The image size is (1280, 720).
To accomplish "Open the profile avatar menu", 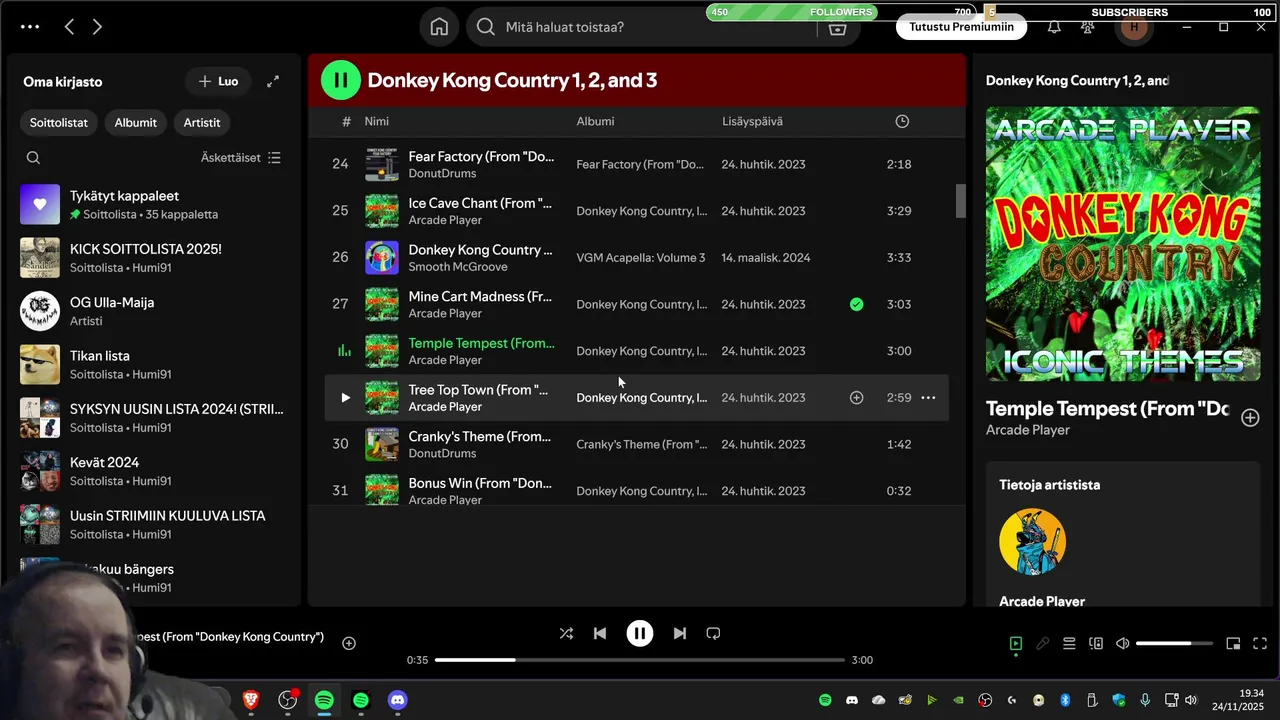I will coord(1133,27).
